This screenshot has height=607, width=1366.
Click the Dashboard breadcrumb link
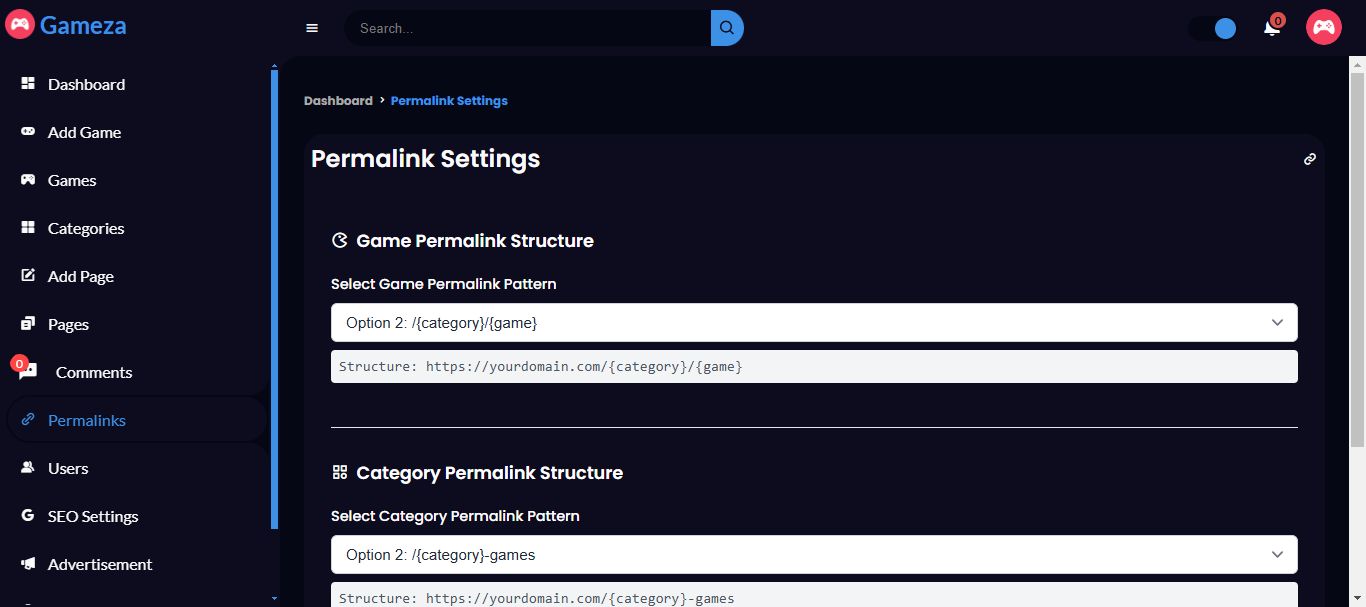(x=338, y=101)
